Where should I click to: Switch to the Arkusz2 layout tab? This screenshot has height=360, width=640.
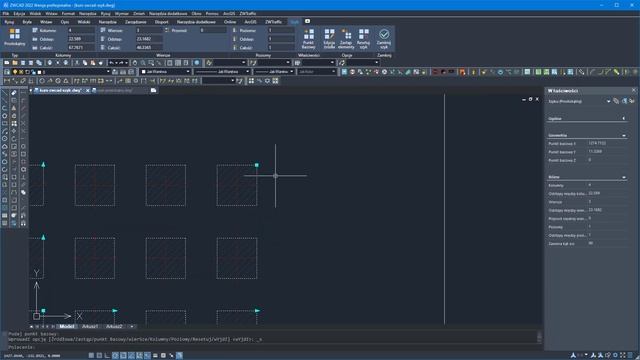click(x=114, y=327)
